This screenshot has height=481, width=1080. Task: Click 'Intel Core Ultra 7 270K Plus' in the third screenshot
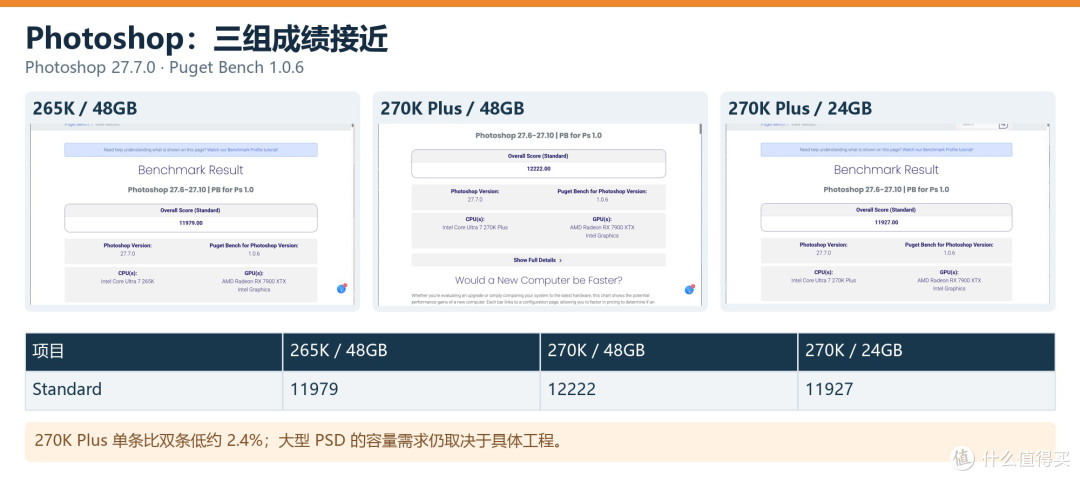pos(824,281)
